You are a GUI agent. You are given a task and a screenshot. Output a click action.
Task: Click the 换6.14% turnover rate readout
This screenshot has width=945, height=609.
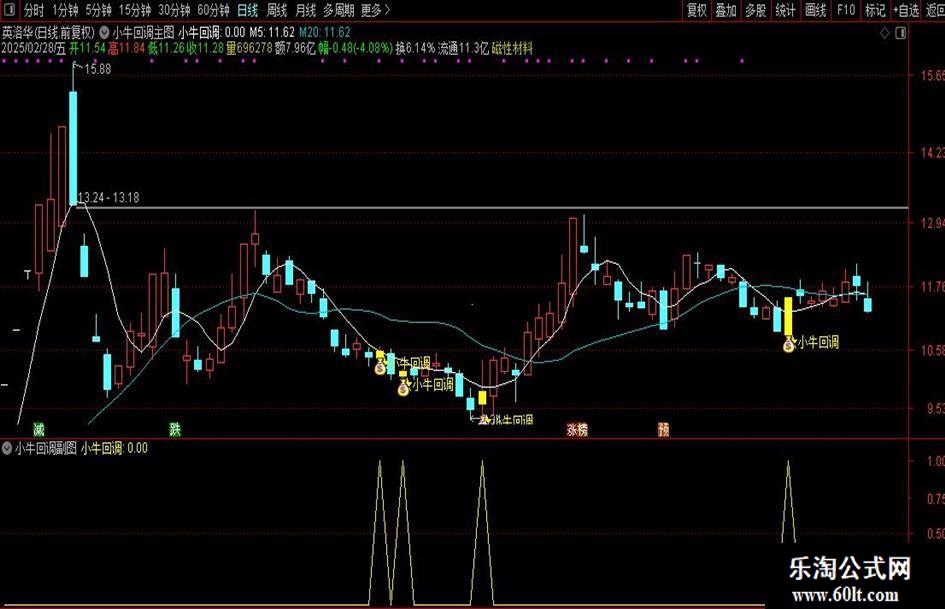(x=415, y=48)
